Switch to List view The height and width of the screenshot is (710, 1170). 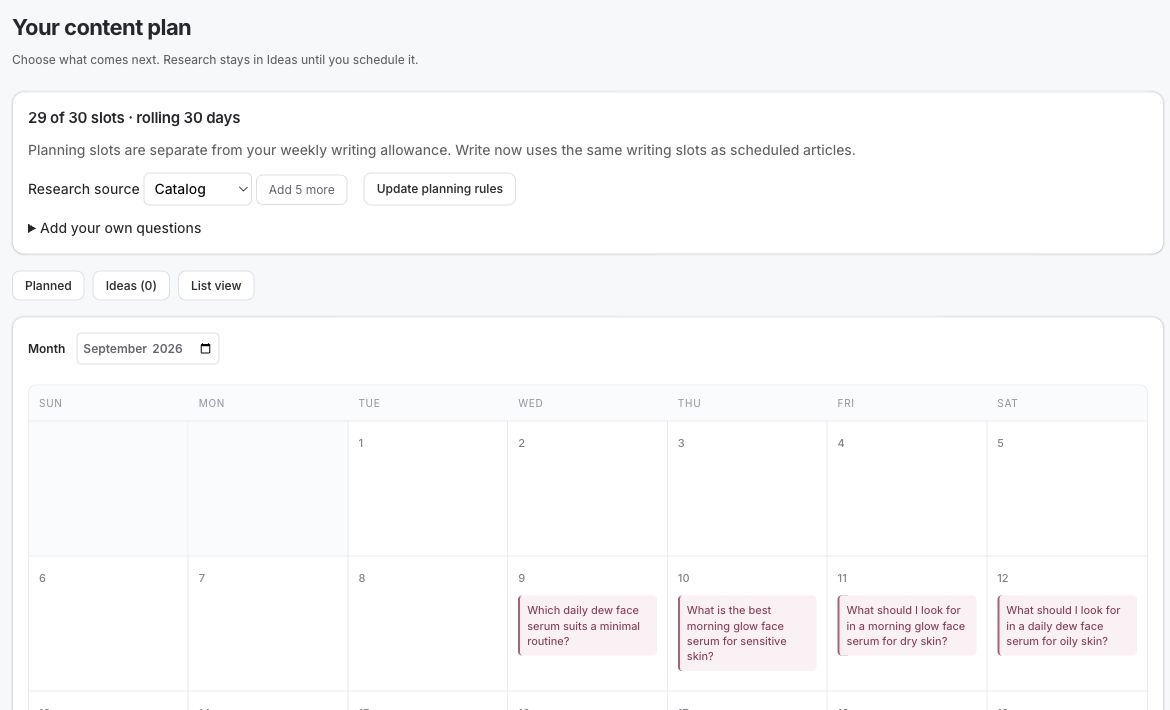coord(216,286)
